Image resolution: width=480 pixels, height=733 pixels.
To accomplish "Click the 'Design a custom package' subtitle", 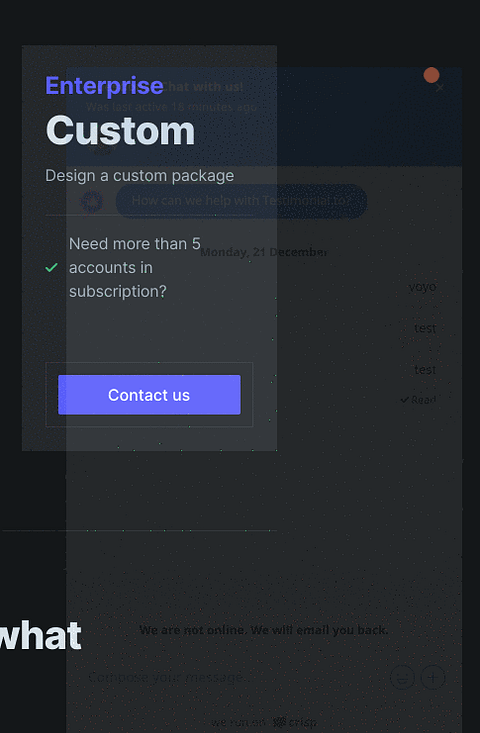I will tap(139, 176).
